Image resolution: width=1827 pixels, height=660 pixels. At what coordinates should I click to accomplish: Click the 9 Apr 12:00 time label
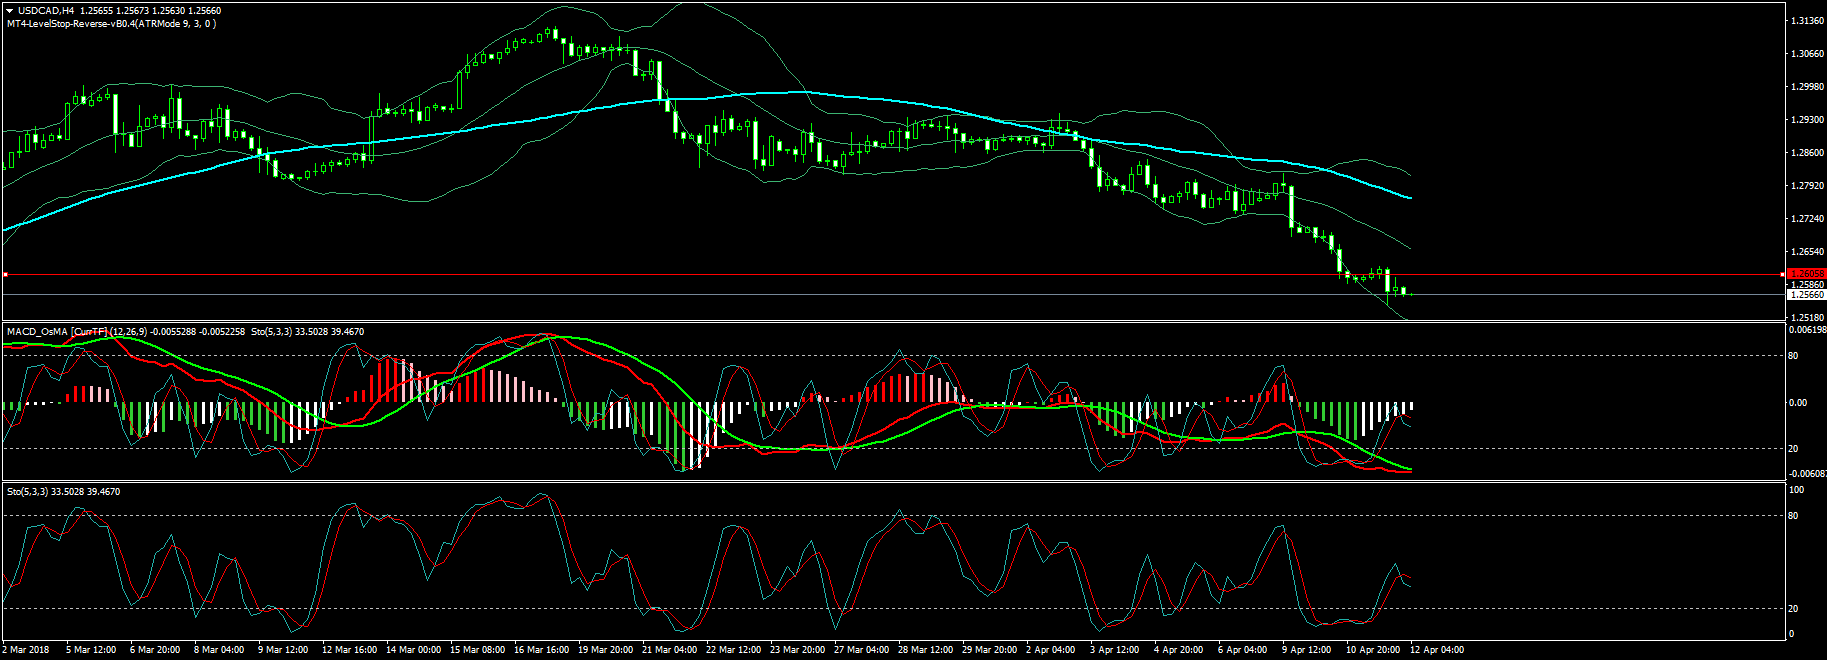[x=1307, y=650]
